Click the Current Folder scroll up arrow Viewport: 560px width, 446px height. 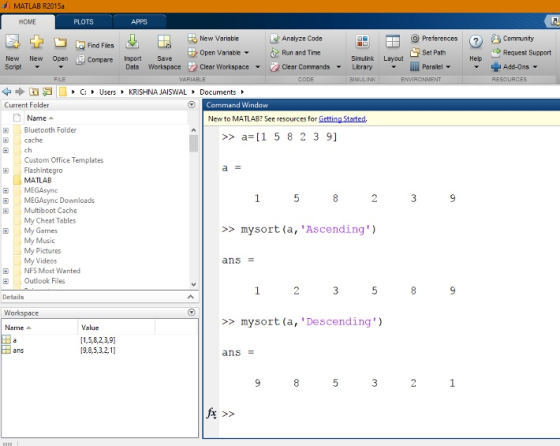pyautogui.click(x=193, y=130)
